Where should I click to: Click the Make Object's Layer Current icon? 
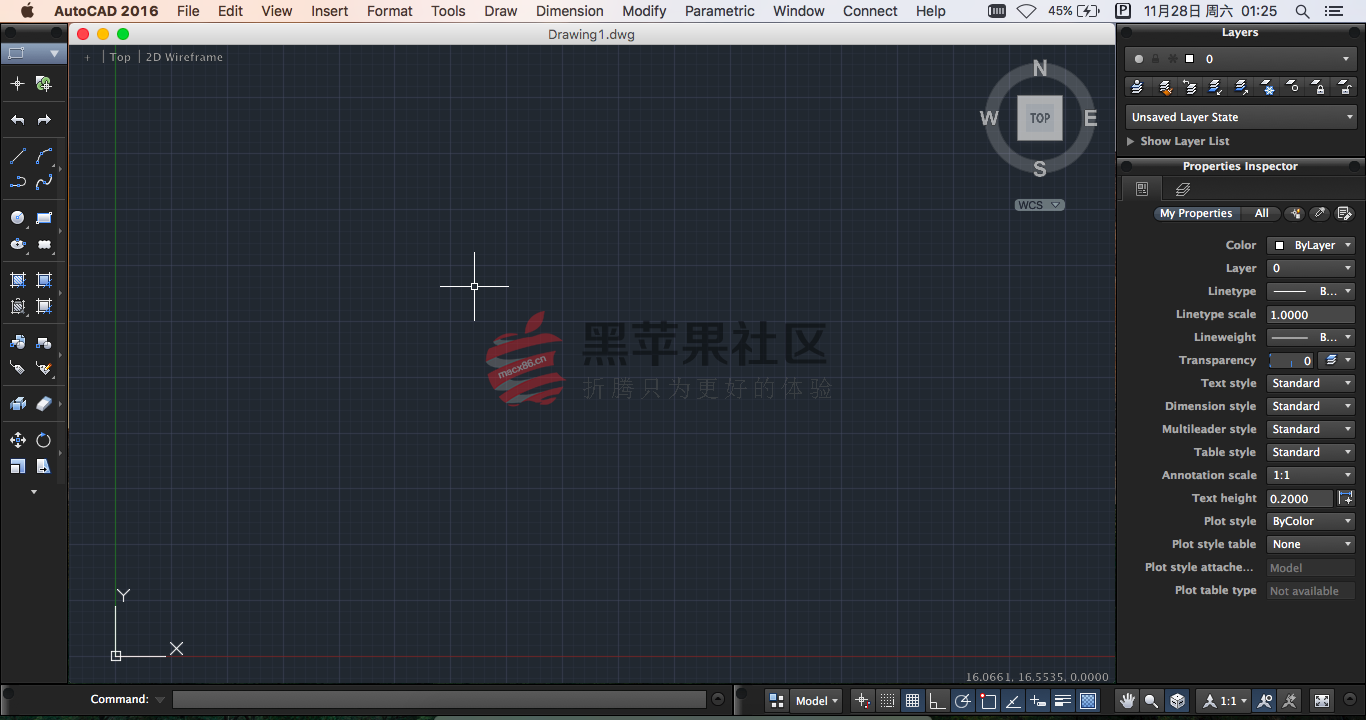tap(1136, 87)
